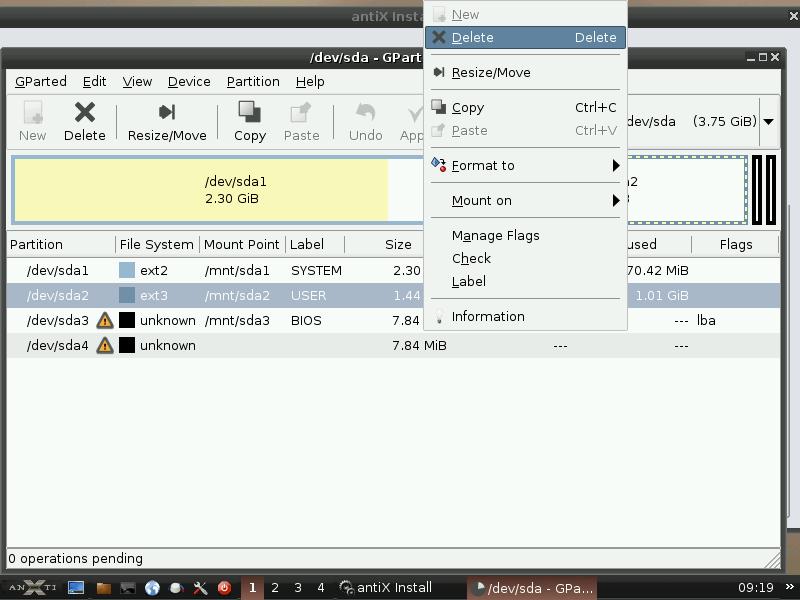Open the device selector dropdown arrow
Viewport: 800px width, 600px height.
(x=768, y=121)
